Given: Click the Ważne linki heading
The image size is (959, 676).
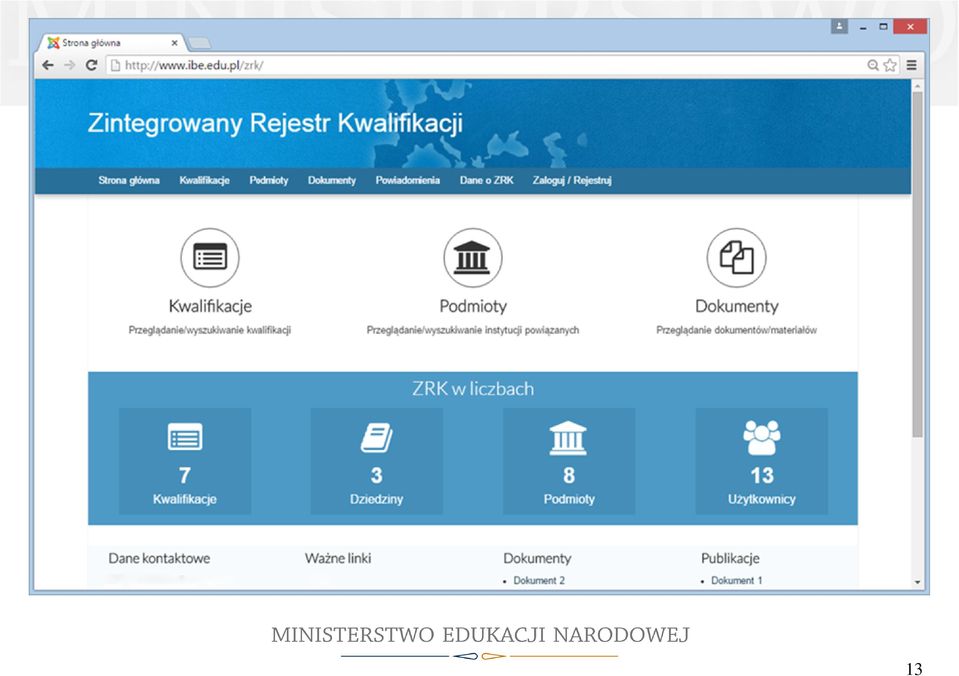Looking at the screenshot, I should tap(338, 559).
